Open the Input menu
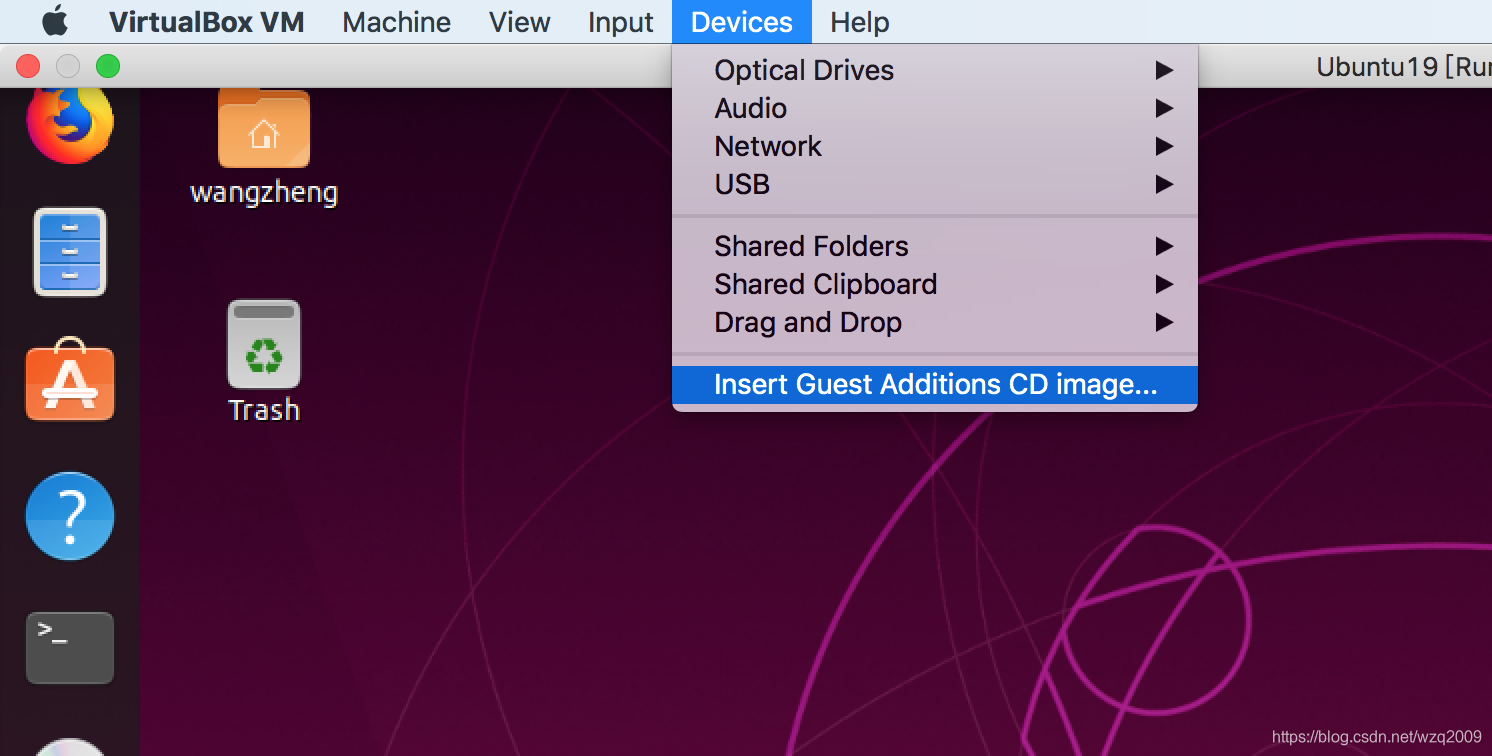1492x756 pixels. 620,22
